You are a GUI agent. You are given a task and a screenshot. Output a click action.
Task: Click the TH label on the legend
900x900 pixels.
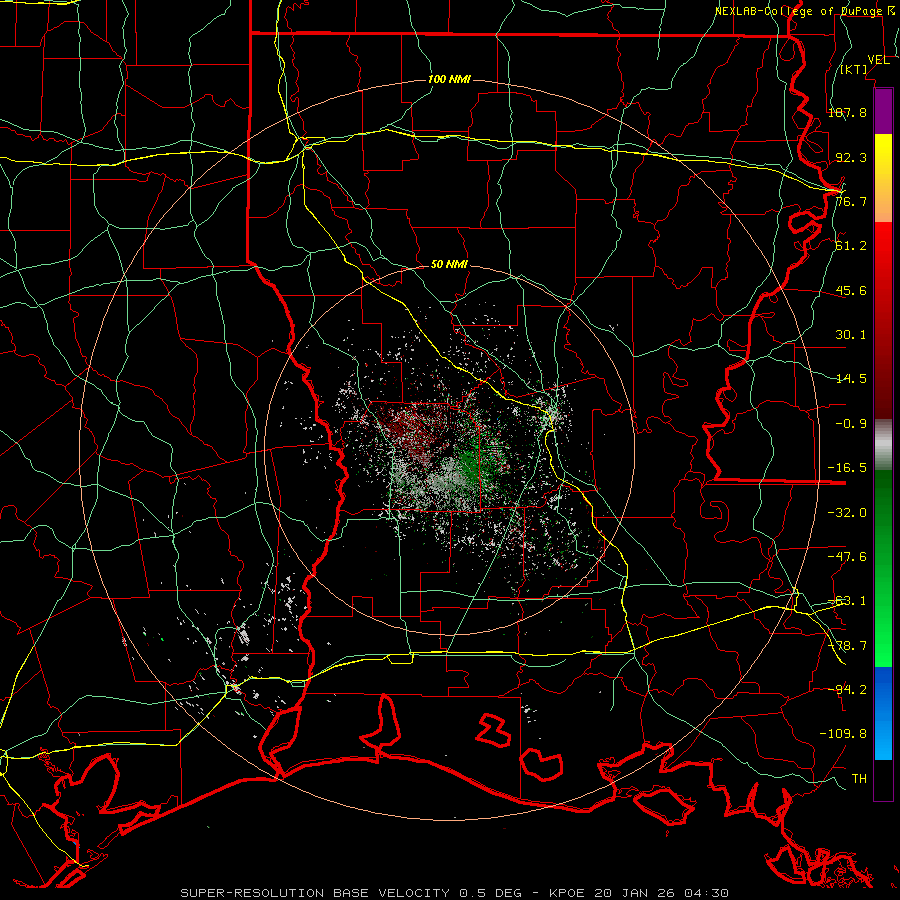click(x=859, y=779)
